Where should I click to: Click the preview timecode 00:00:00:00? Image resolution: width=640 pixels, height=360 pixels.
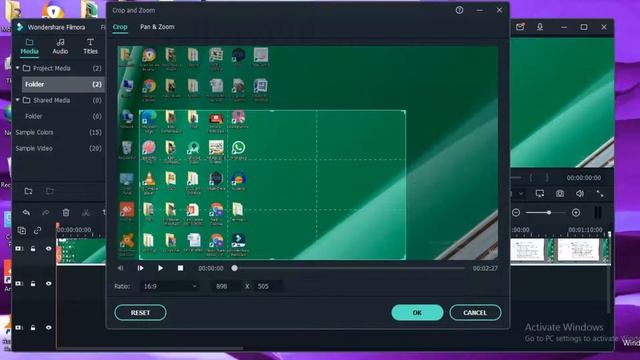coord(584,178)
